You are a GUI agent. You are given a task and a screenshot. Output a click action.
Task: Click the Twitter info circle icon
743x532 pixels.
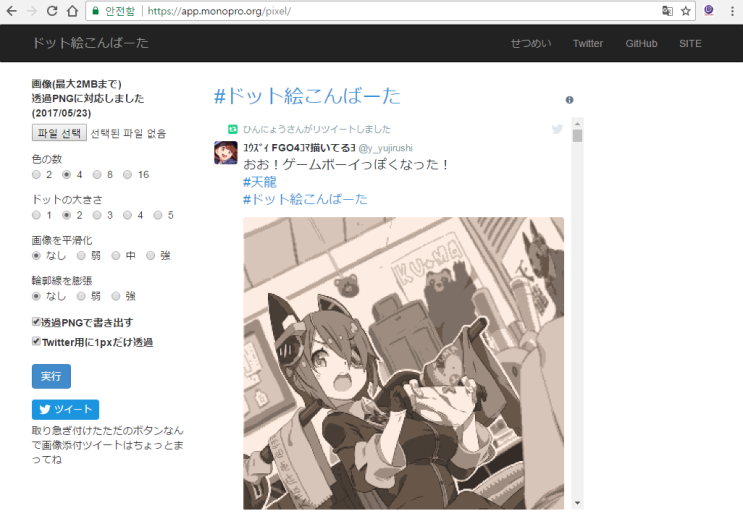[570, 99]
